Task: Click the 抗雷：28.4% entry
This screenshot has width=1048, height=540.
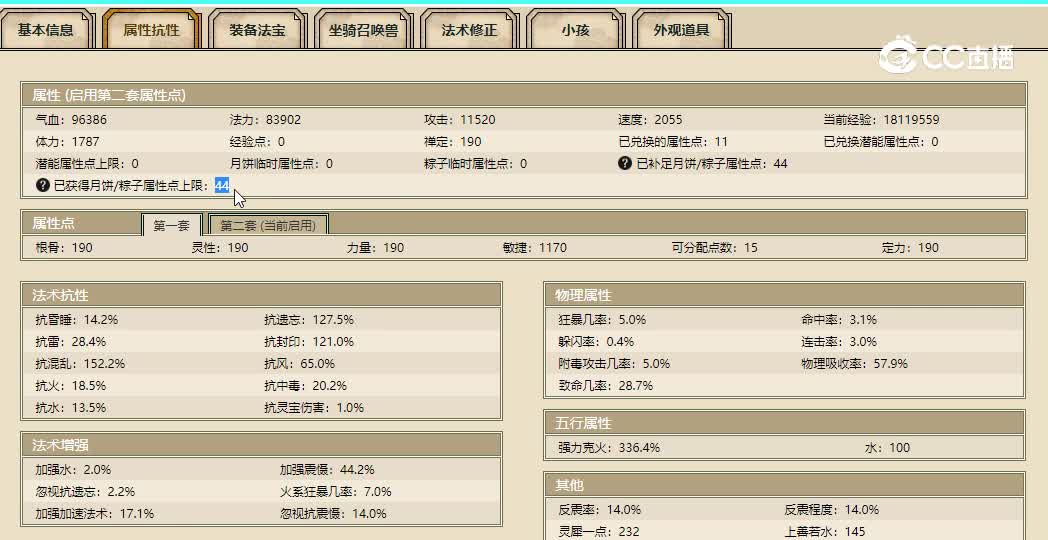Action: click(70, 342)
